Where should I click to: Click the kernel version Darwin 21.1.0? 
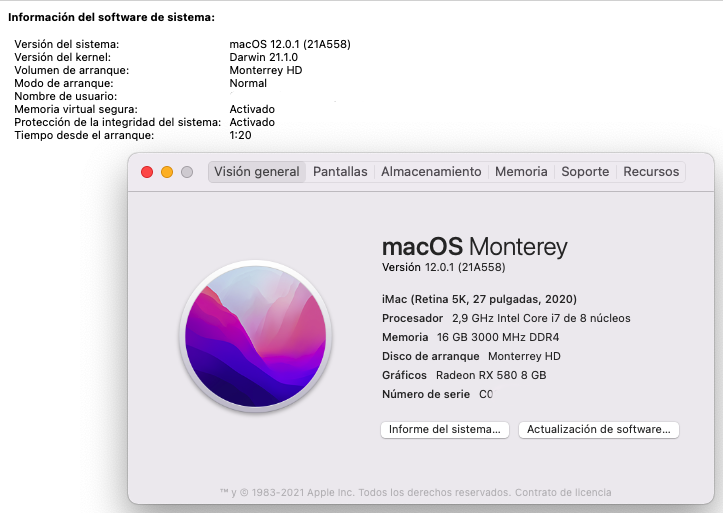pyautogui.click(x=264, y=57)
